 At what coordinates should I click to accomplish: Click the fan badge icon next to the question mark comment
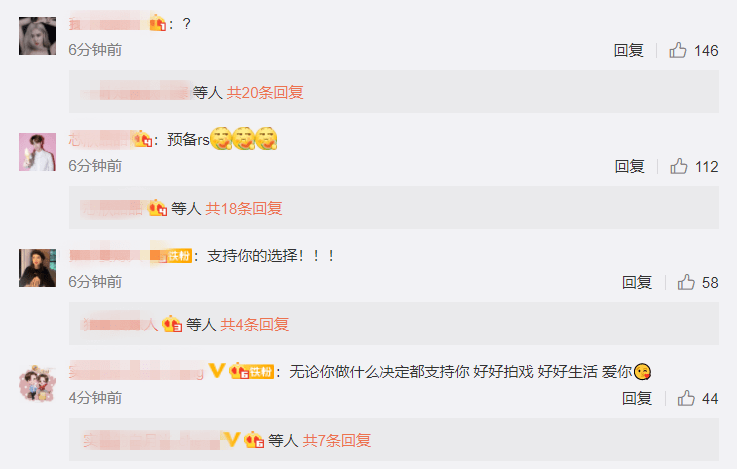click(158, 23)
